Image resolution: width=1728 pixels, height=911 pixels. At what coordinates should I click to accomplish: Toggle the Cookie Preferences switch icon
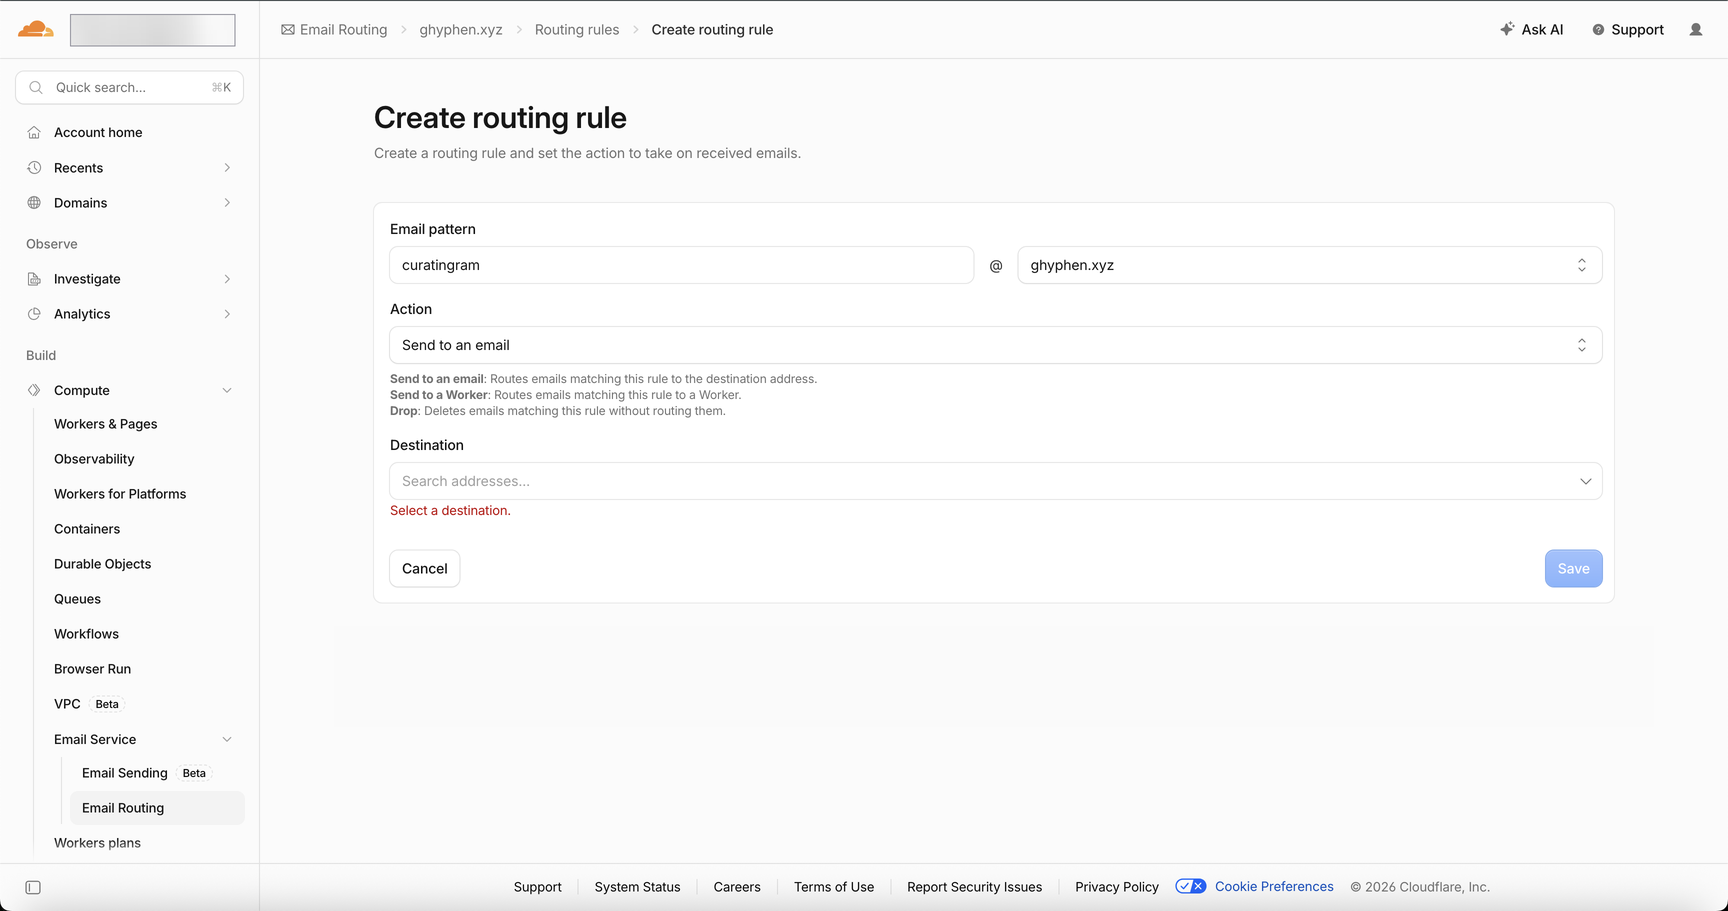[1191, 887]
